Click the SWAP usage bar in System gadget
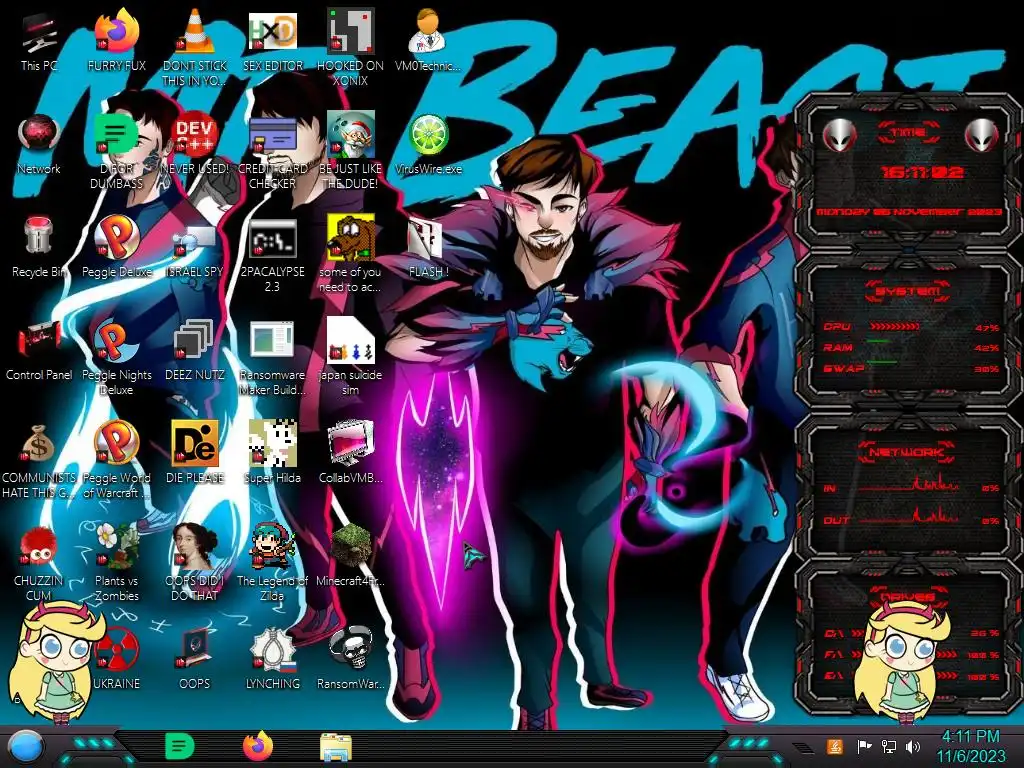 (882, 362)
